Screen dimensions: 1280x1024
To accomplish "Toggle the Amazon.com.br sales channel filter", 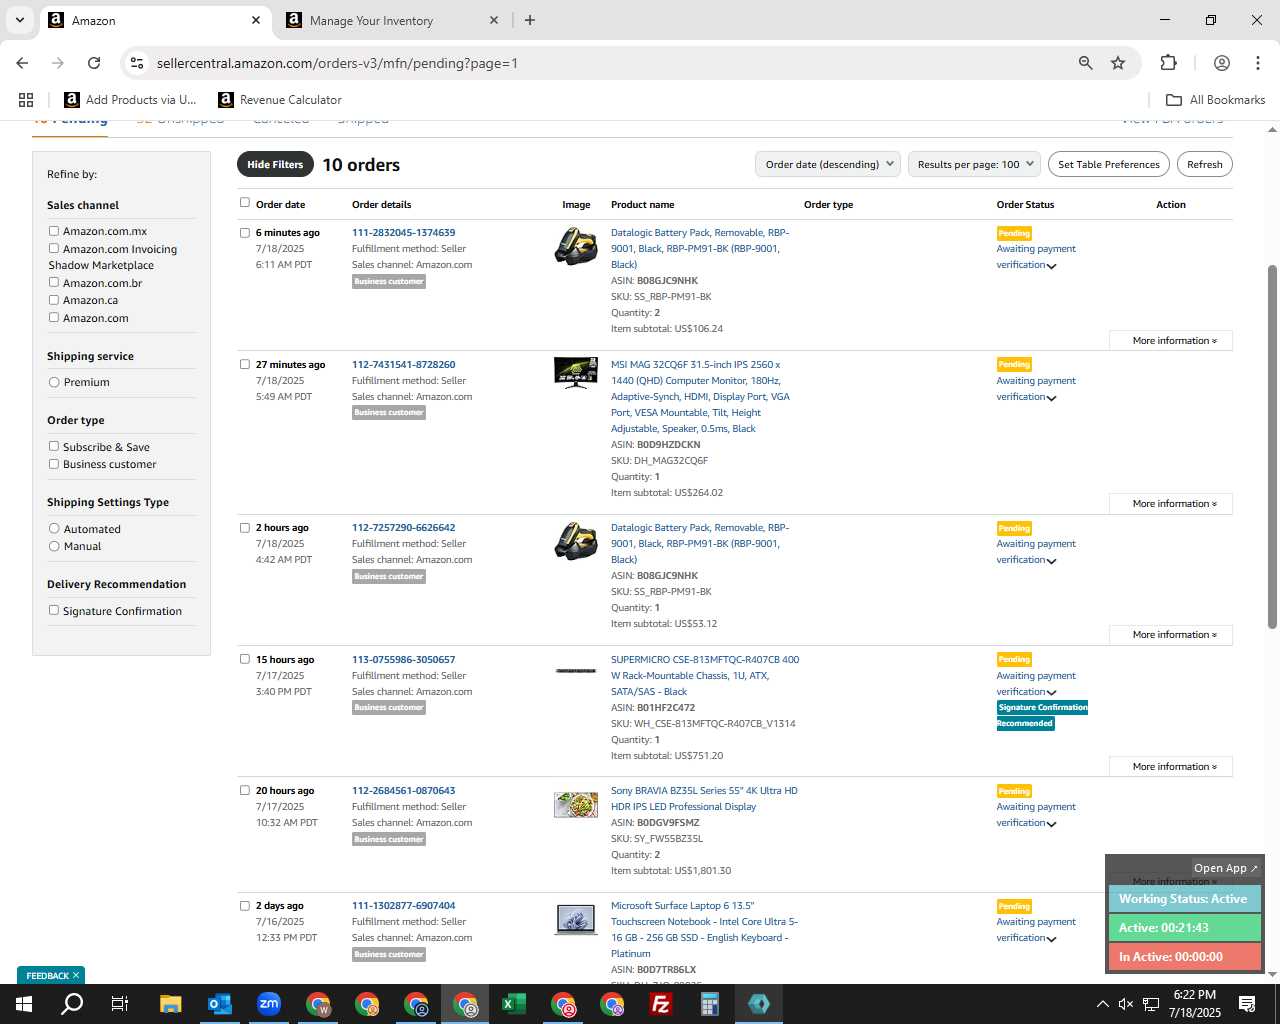I will coord(54,283).
